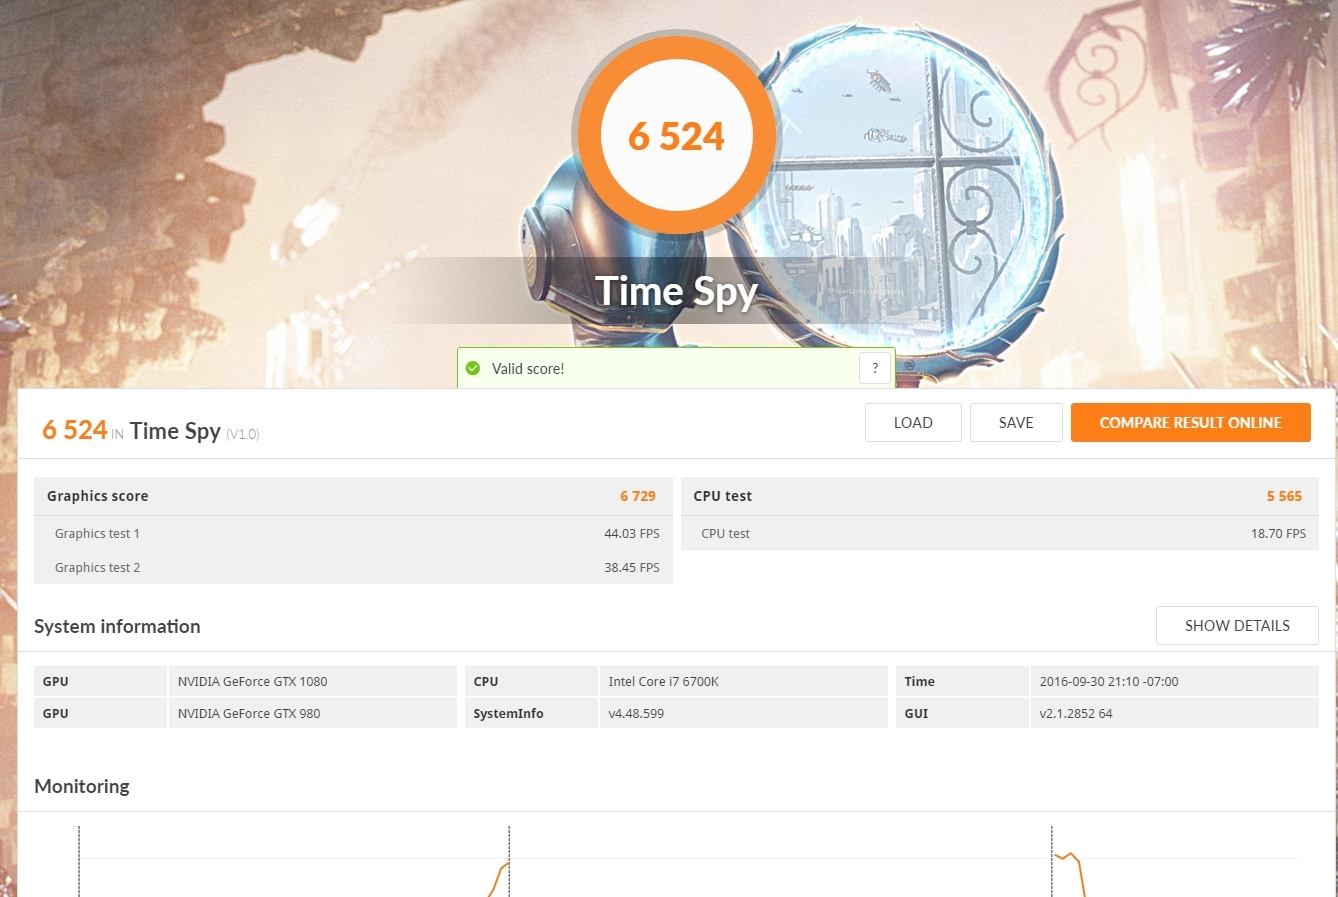This screenshot has width=1338, height=897.
Task: Click the SystemInfo label cell
Action: pyautogui.click(x=531, y=713)
